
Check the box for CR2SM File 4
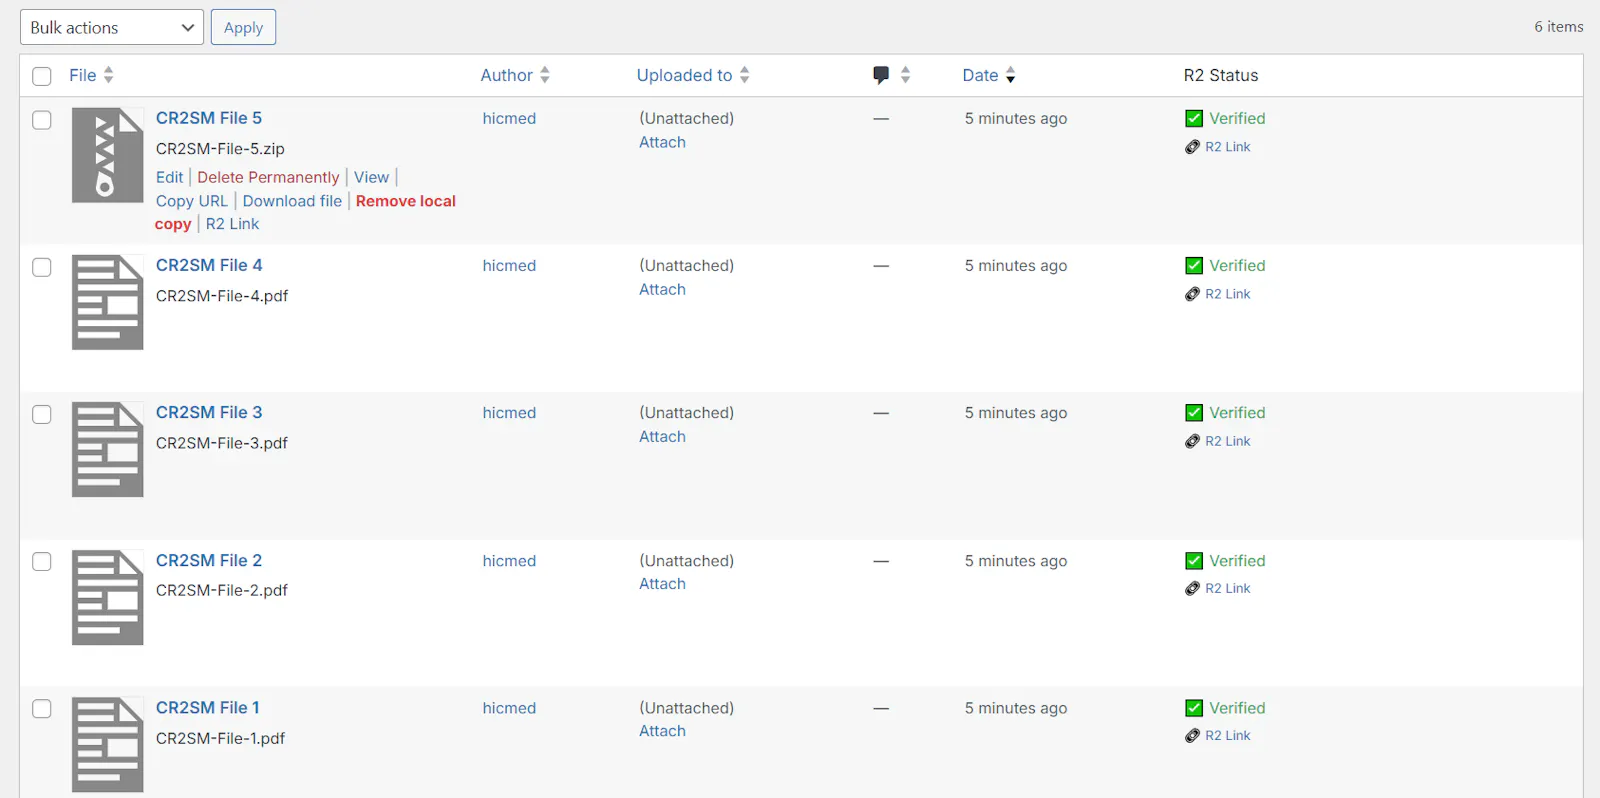42,267
